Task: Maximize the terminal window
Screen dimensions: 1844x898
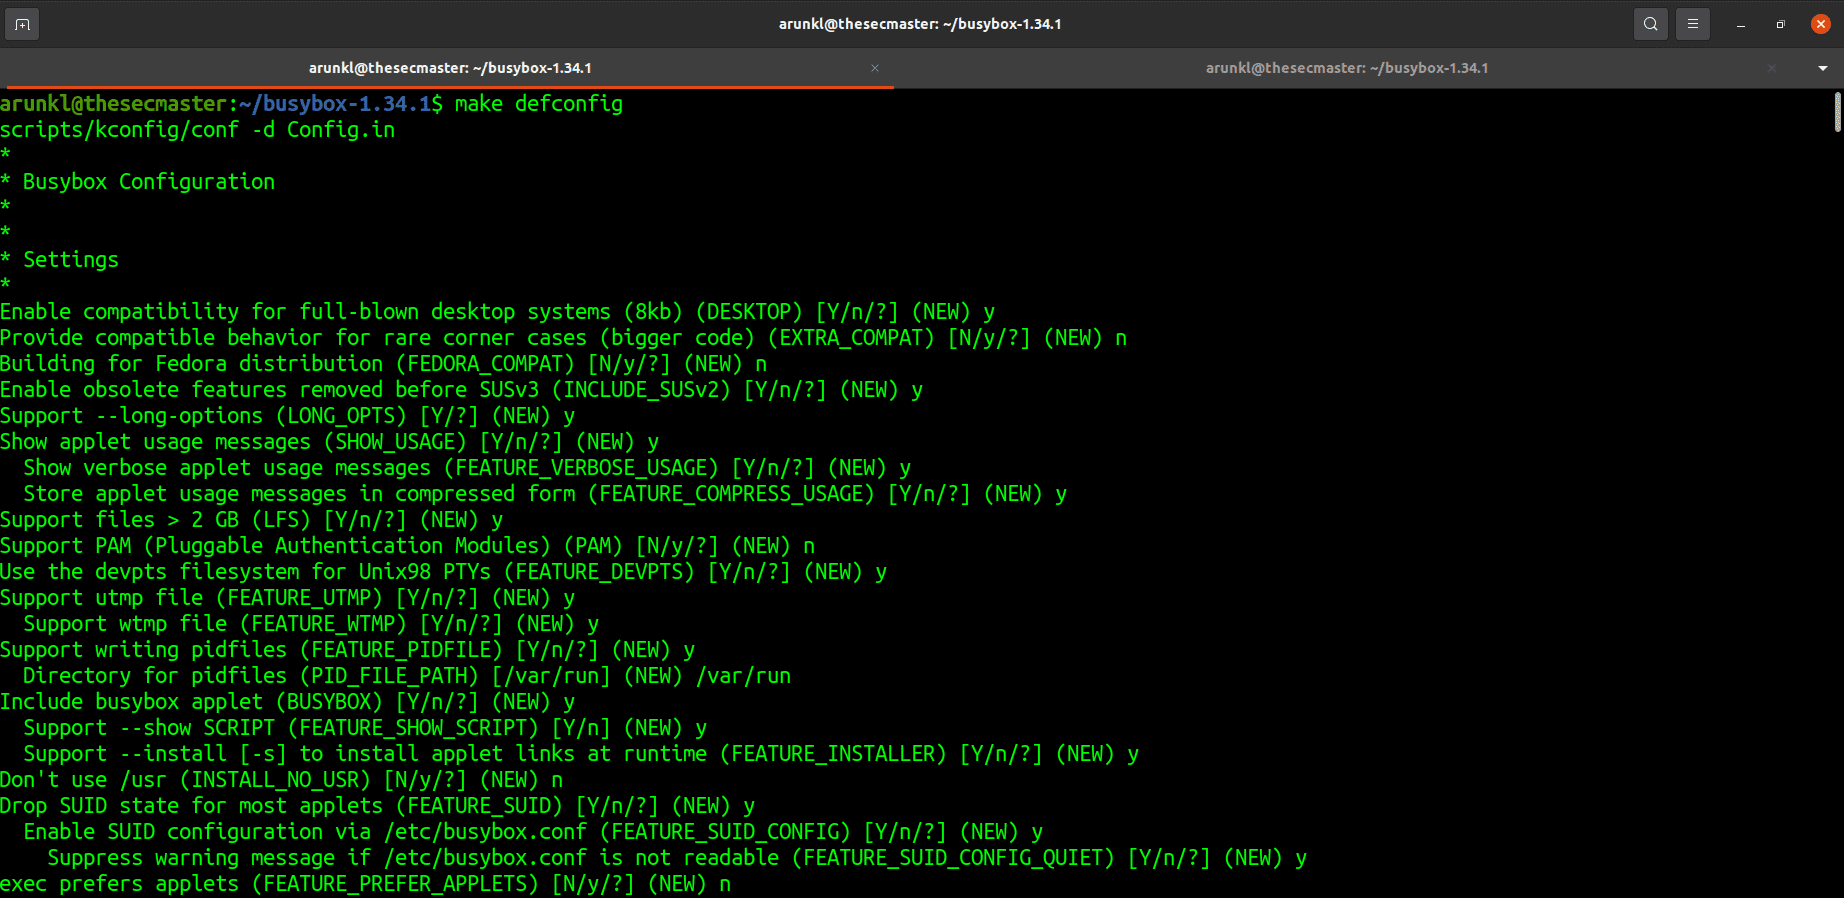Action: click(1781, 25)
